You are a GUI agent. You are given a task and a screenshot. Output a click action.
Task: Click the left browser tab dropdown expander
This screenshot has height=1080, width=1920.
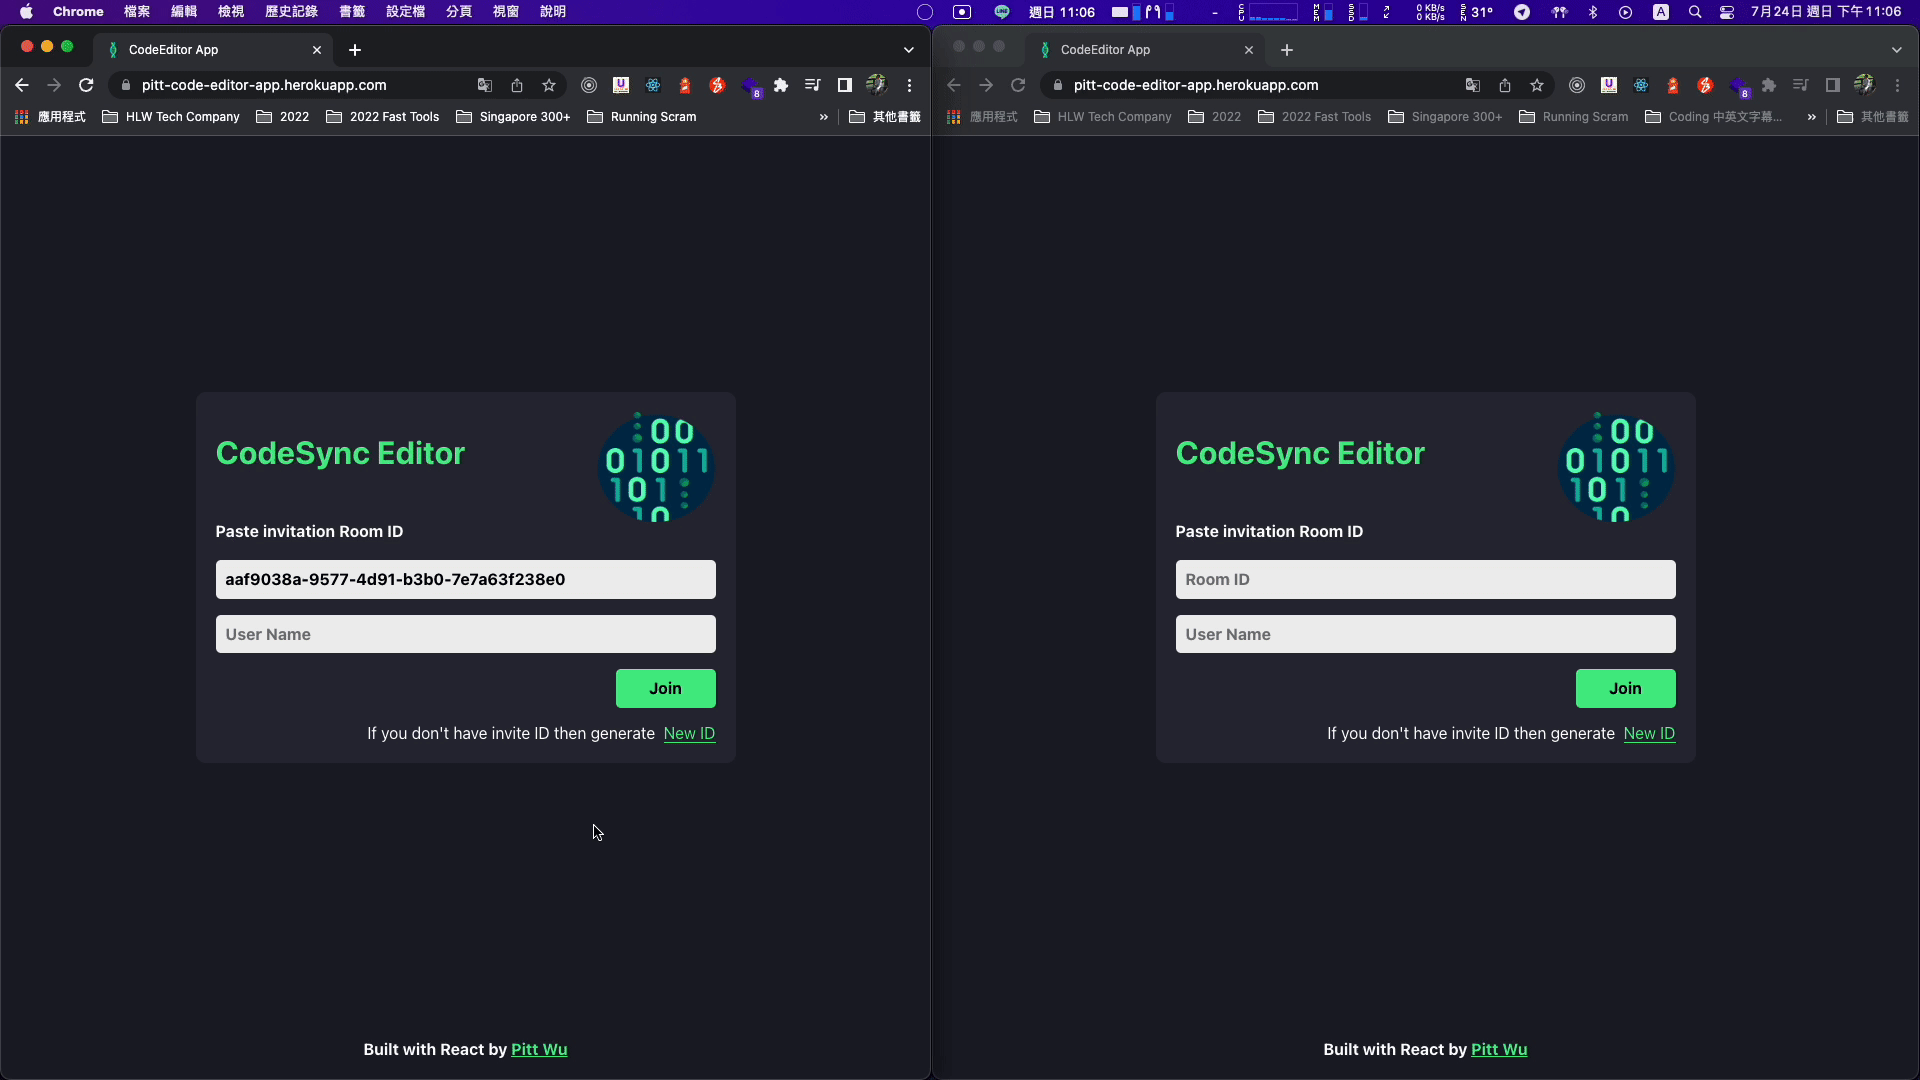point(909,50)
